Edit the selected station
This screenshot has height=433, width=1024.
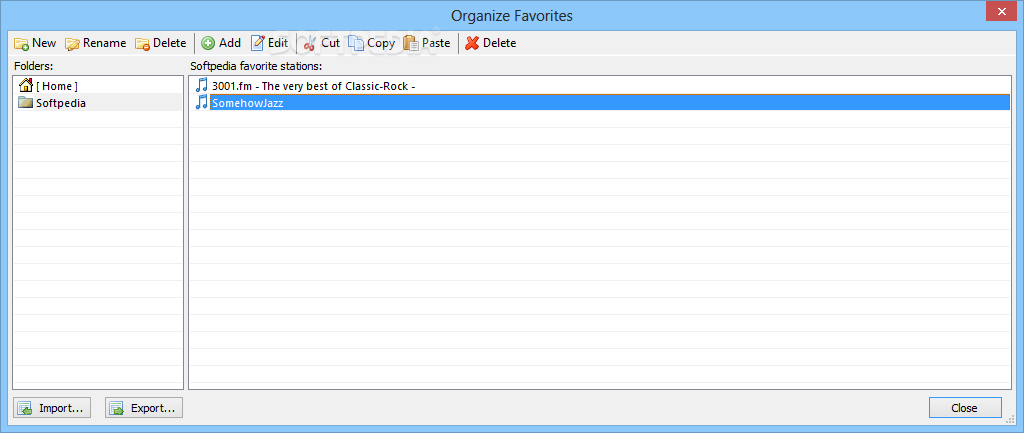point(270,43)
